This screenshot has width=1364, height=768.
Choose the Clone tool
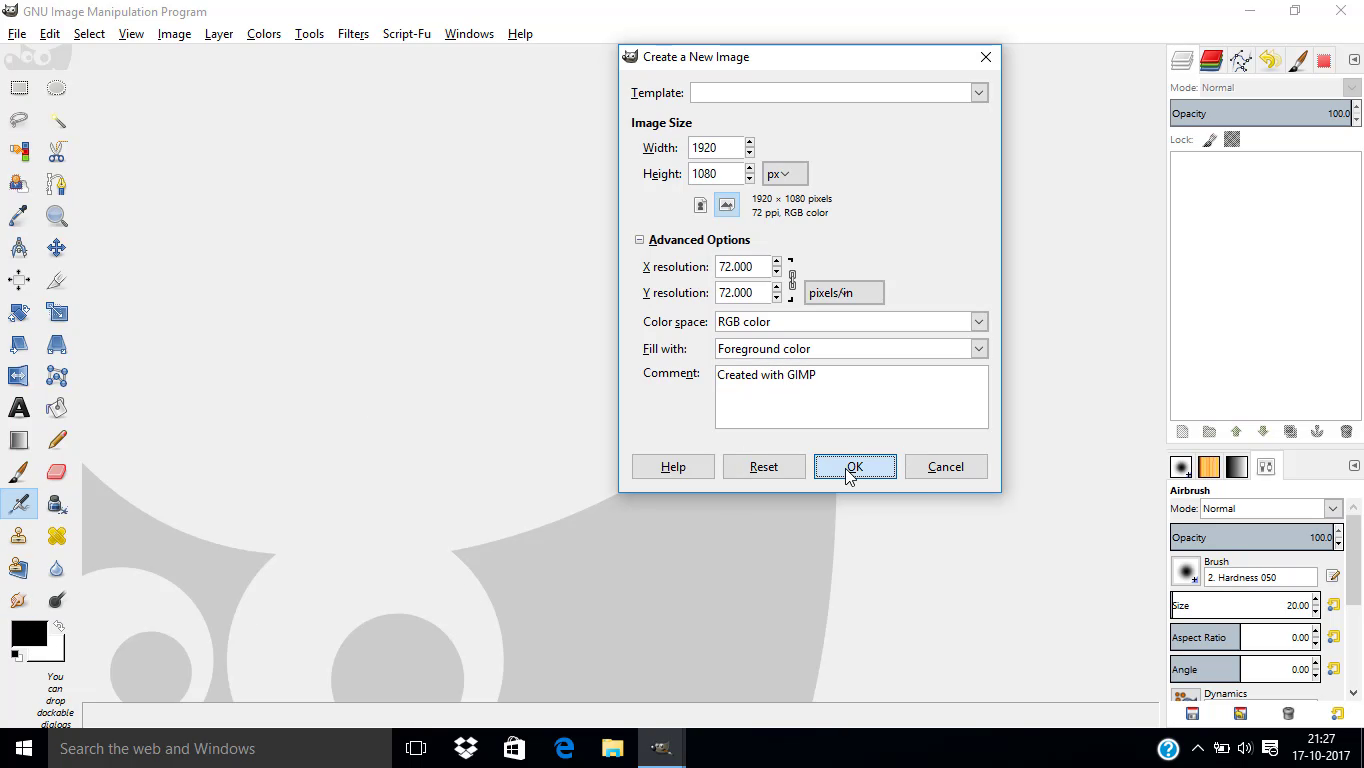(19, 536)
